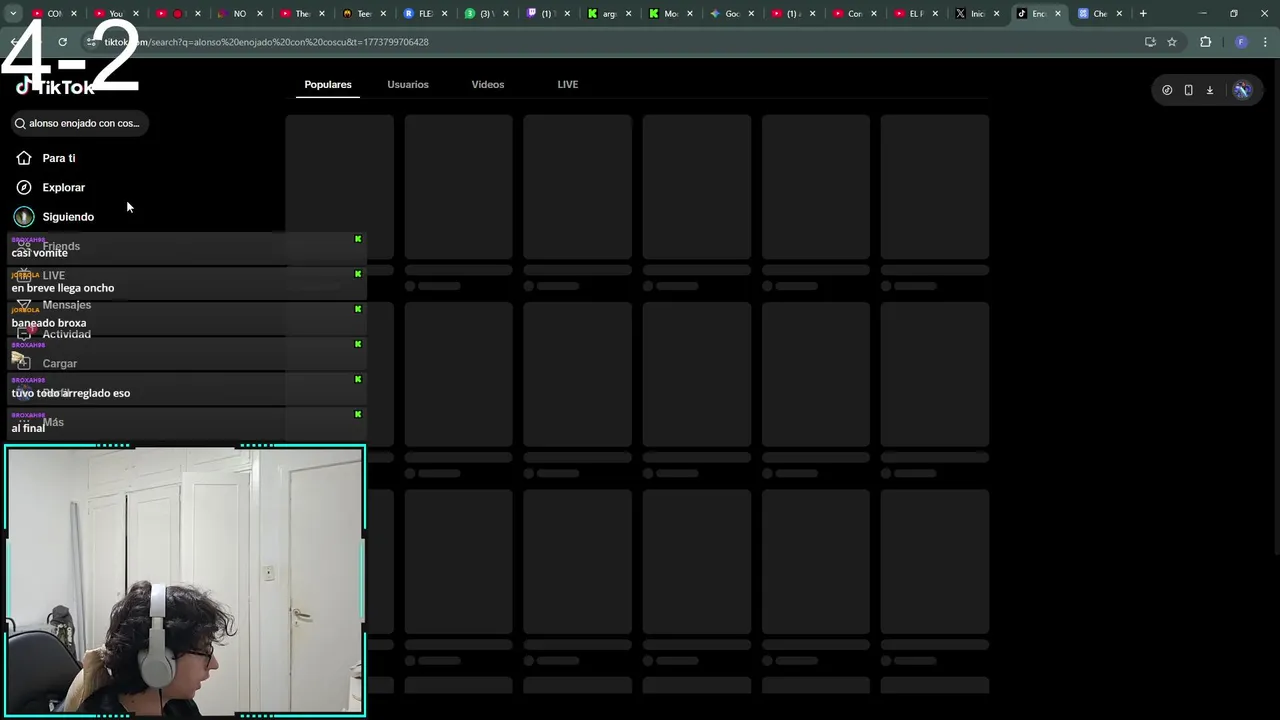Screen dimensions: 1280x720
Task: Open the Chrome extensions puzzle icon
Action: click(x=1205, y=42)
